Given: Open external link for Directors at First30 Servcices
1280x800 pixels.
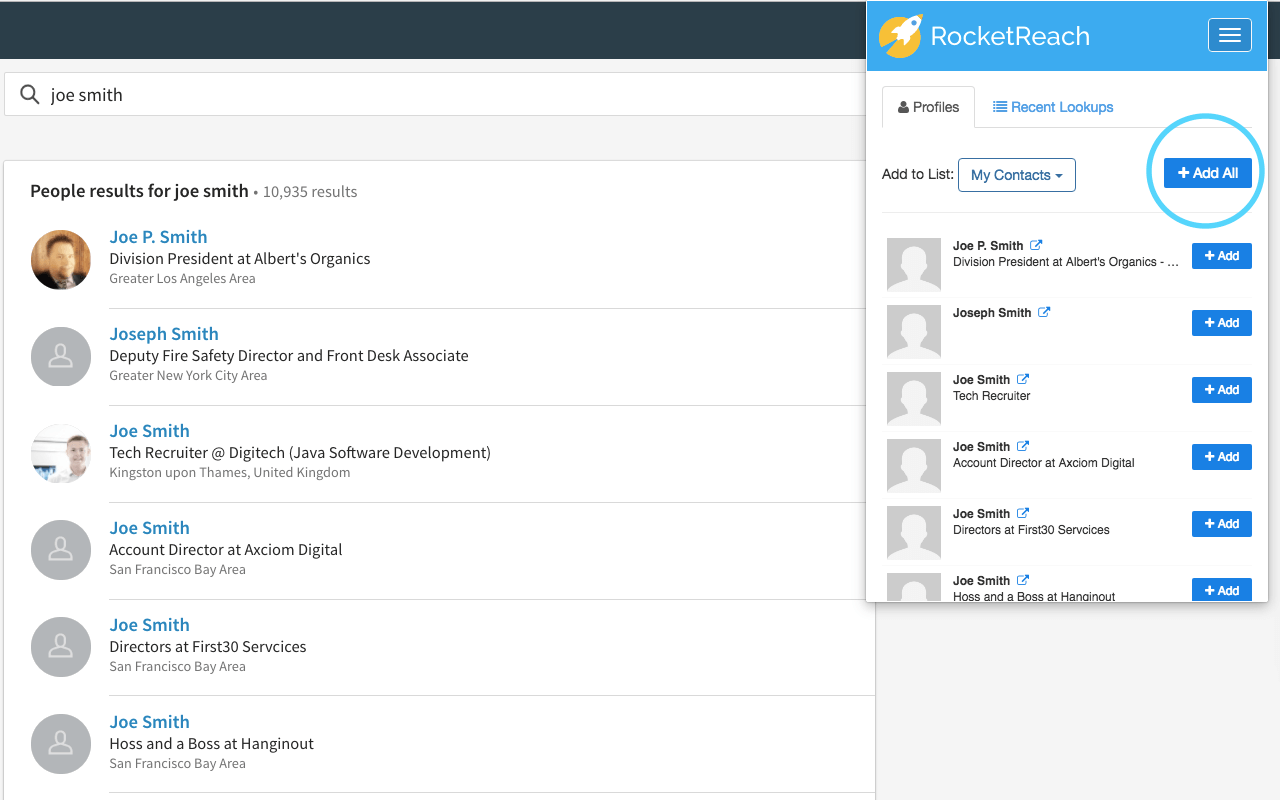Looking at the screenshot, I should click(x=1023, y=513).
